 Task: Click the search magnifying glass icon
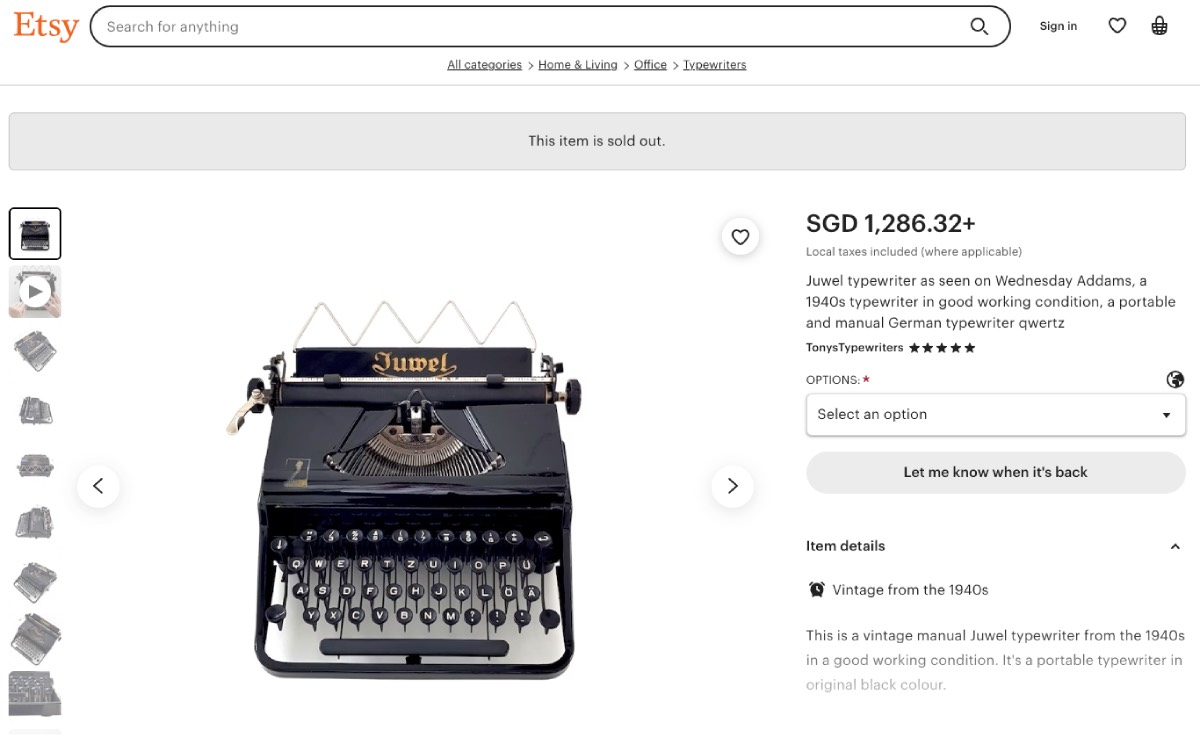[x=979, y=27]
